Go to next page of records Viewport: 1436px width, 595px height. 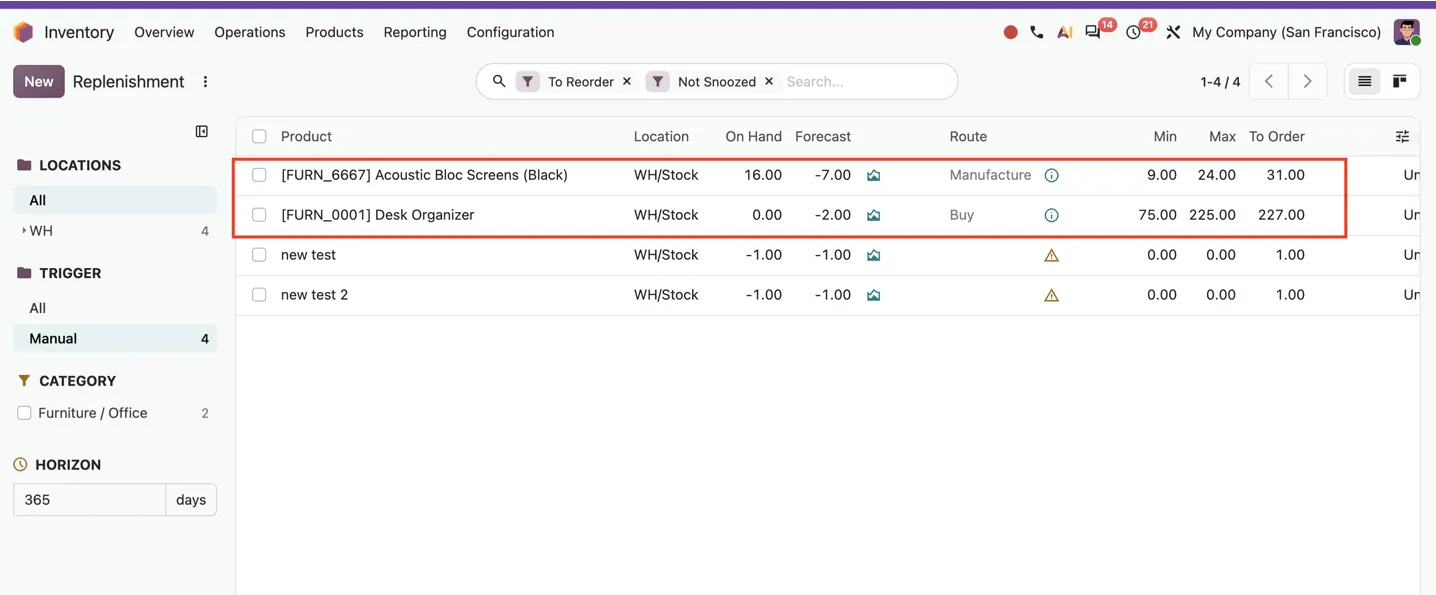pyautogui.click(x=1307, y=82)
